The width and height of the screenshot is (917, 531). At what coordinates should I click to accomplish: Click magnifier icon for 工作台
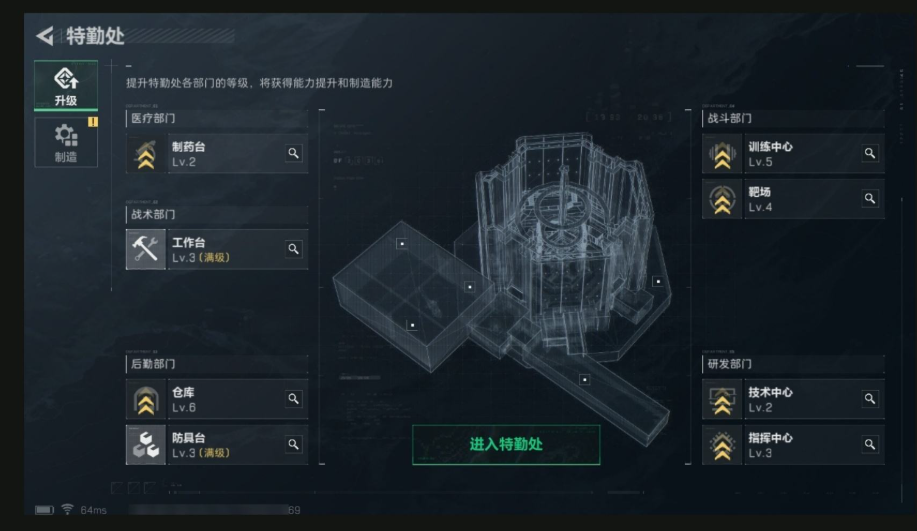click(294, 249)
